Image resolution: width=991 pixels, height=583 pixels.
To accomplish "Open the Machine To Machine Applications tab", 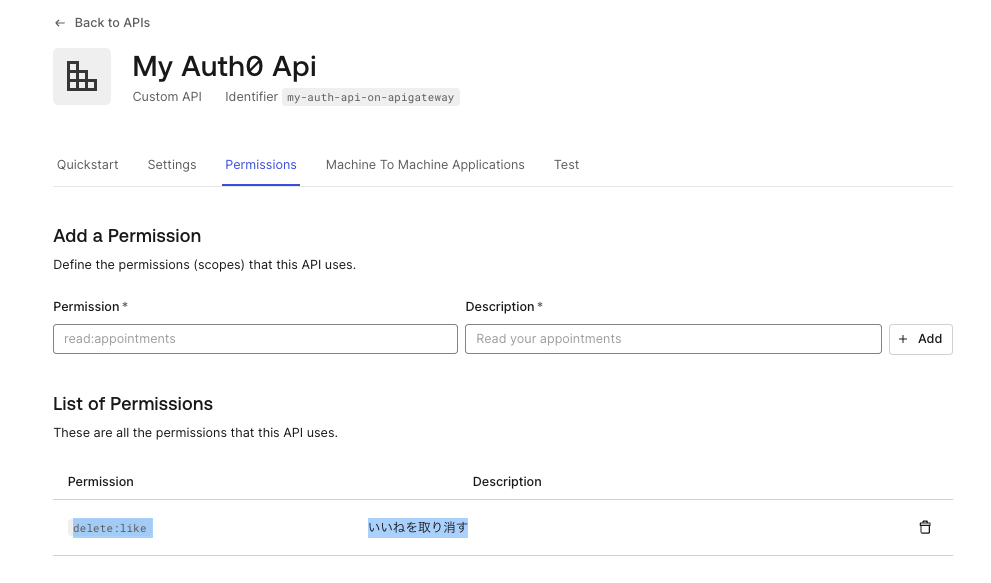I will (x=424, y=164).
